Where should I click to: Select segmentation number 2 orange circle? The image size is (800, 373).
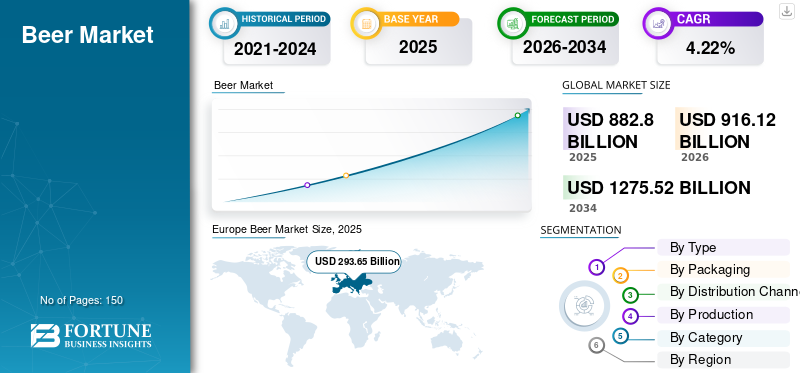[x=620, y=276]
